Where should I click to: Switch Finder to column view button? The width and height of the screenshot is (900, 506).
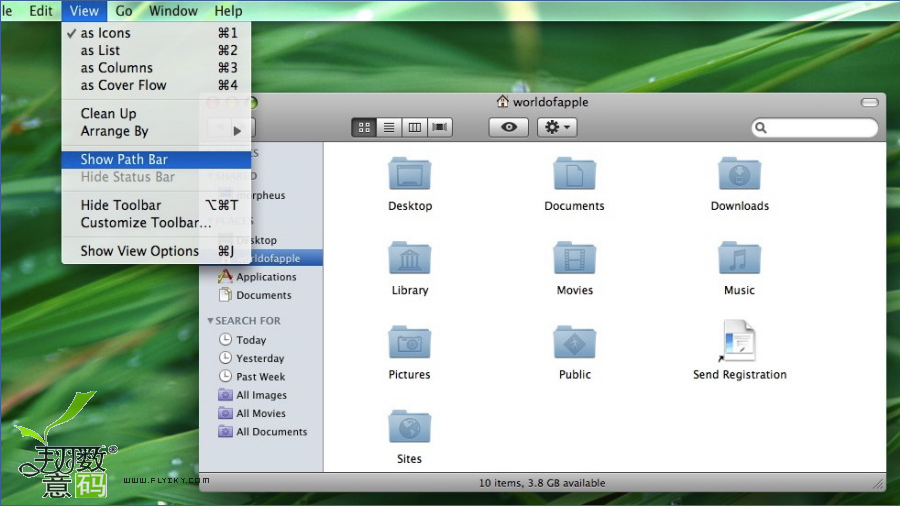tap(414, 127)
